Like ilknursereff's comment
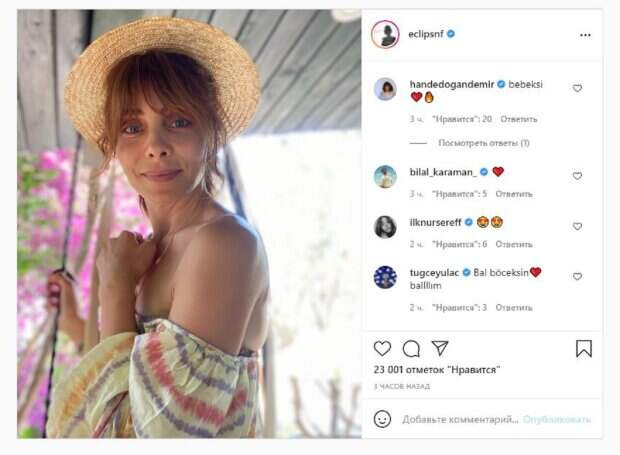The width and height of the screenshot is (620, 455). click(x=577, y=226)
